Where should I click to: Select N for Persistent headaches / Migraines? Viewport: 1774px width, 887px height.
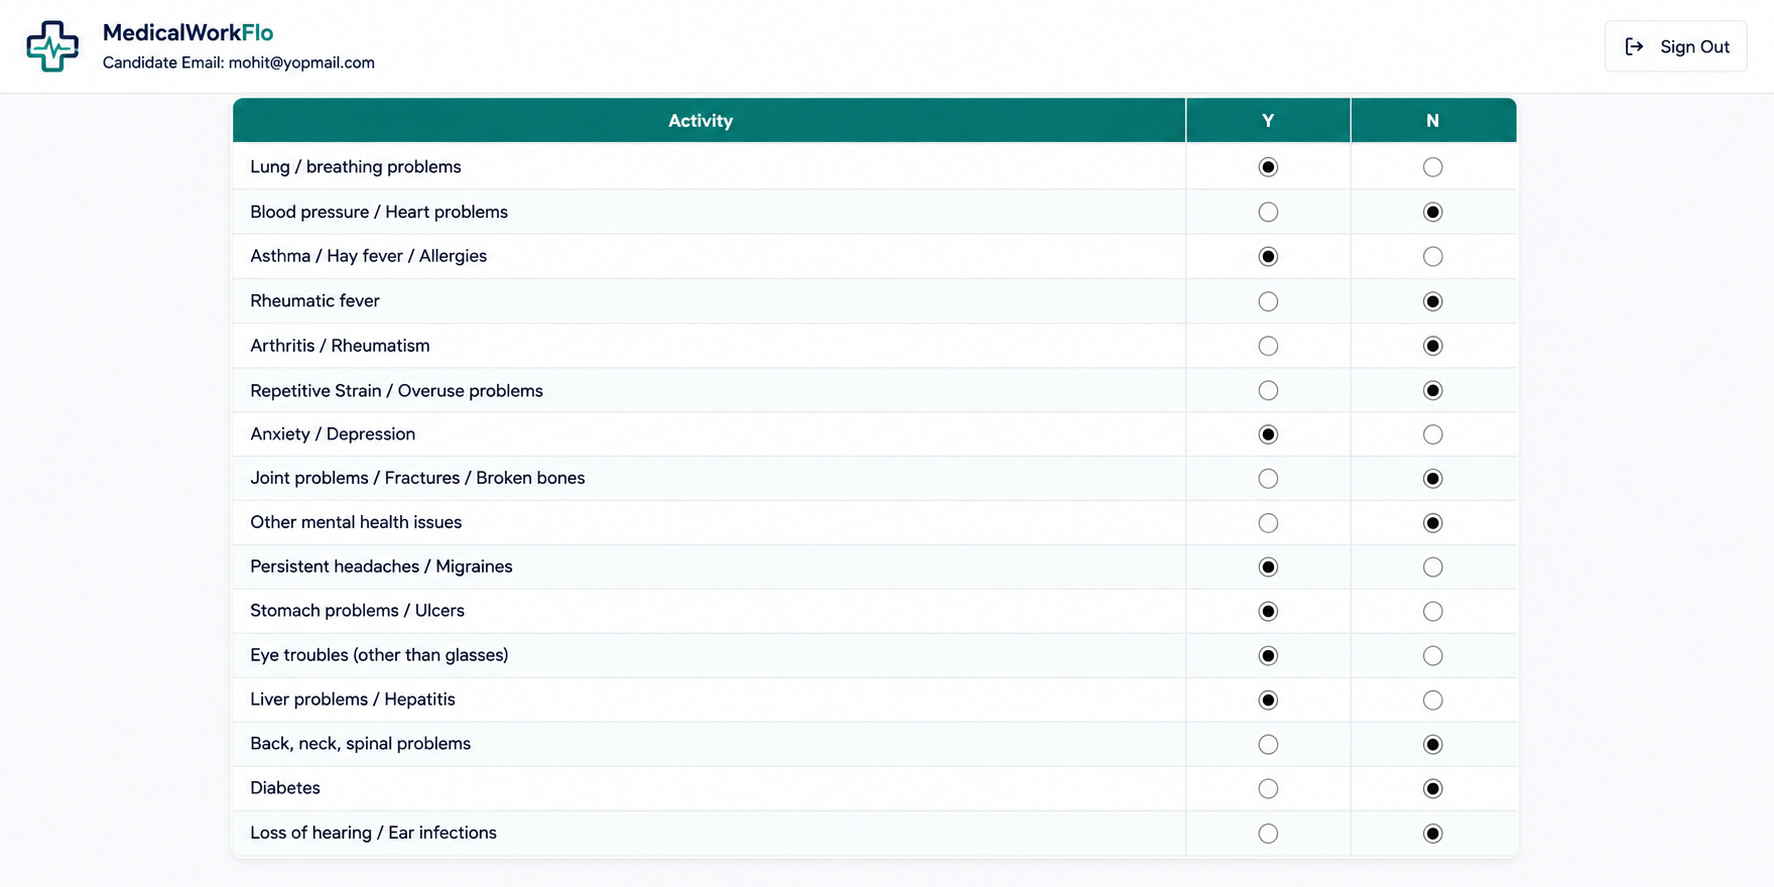click(x=1433, y=567)
